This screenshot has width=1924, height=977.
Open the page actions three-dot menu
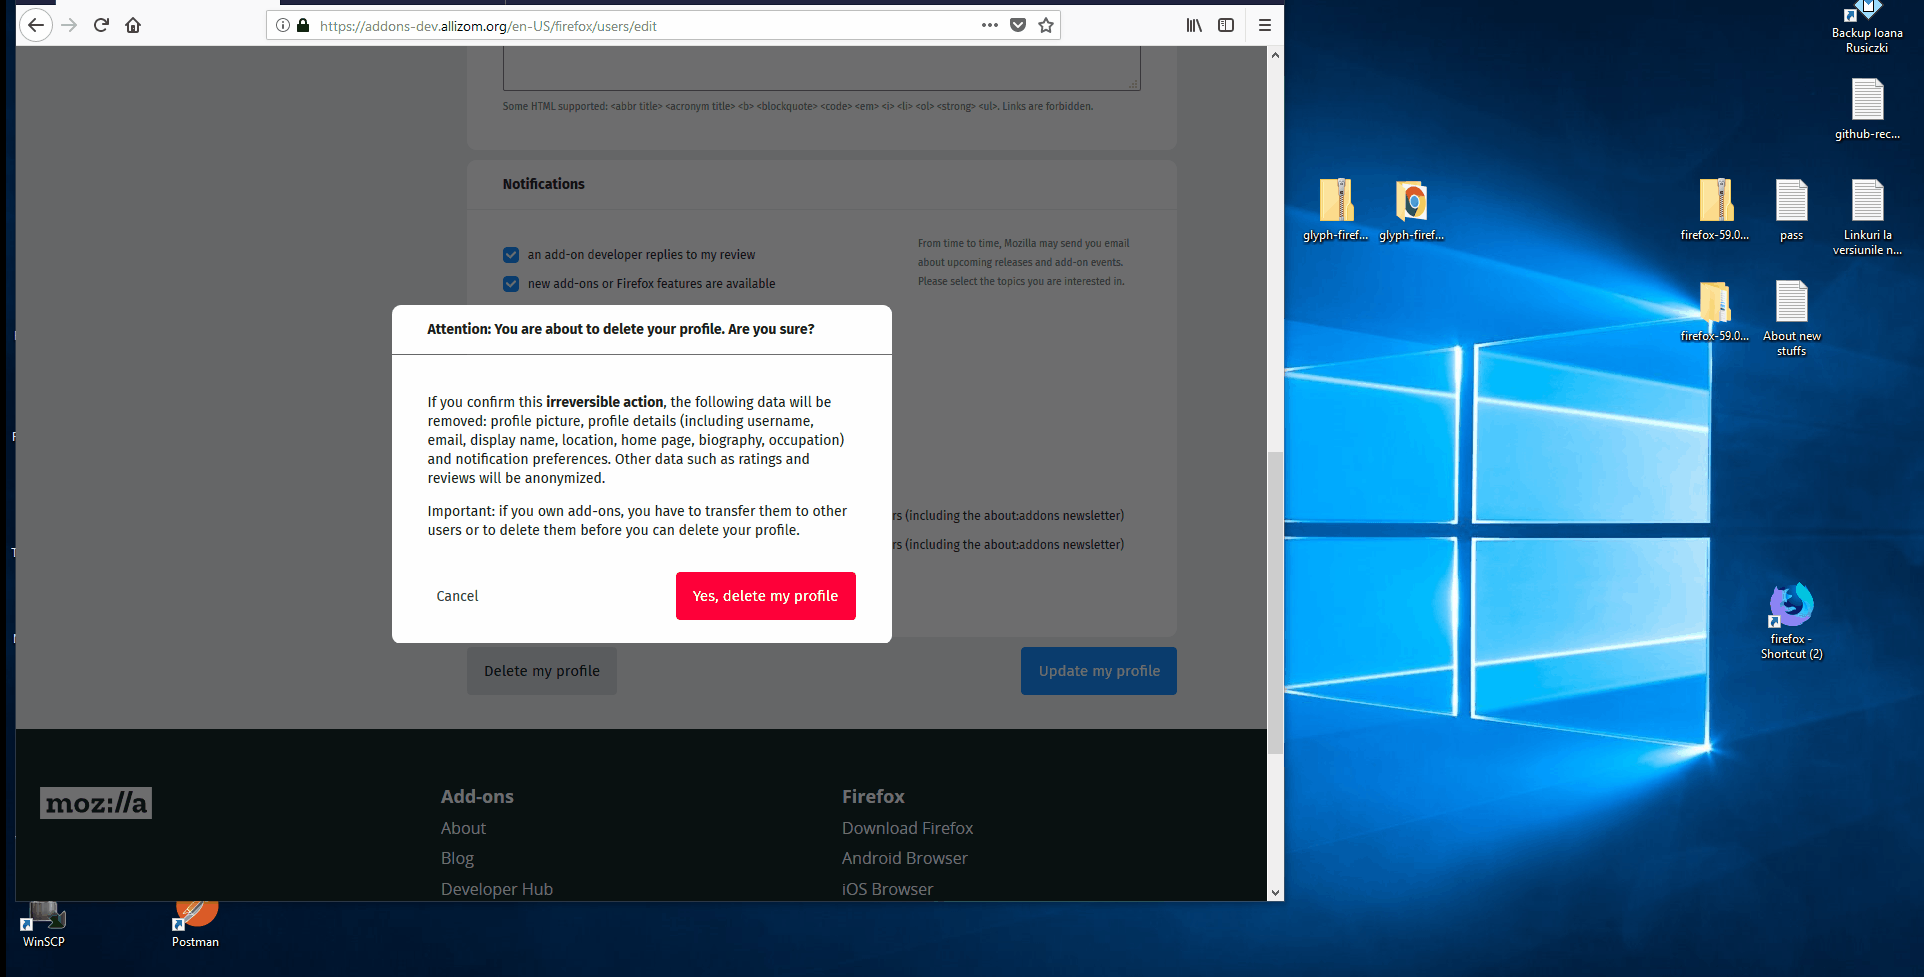[x=989, y=25]
